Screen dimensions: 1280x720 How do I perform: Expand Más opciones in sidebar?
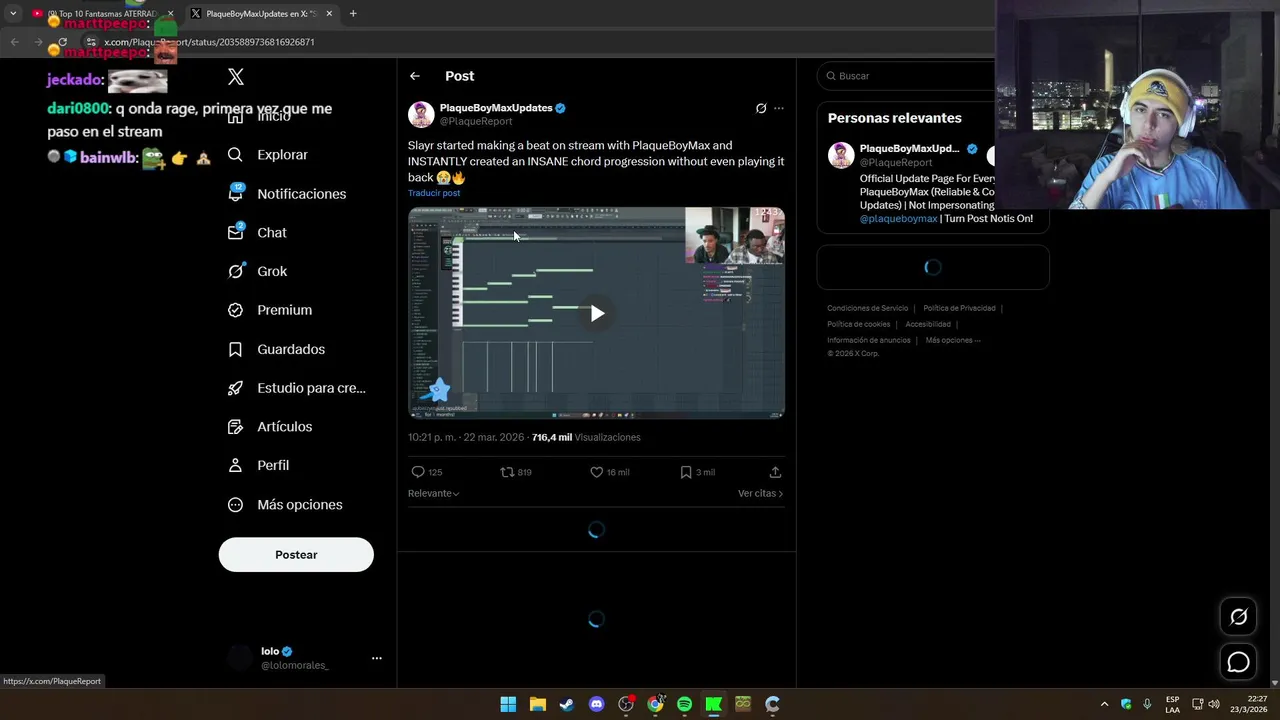pos(285,504)
